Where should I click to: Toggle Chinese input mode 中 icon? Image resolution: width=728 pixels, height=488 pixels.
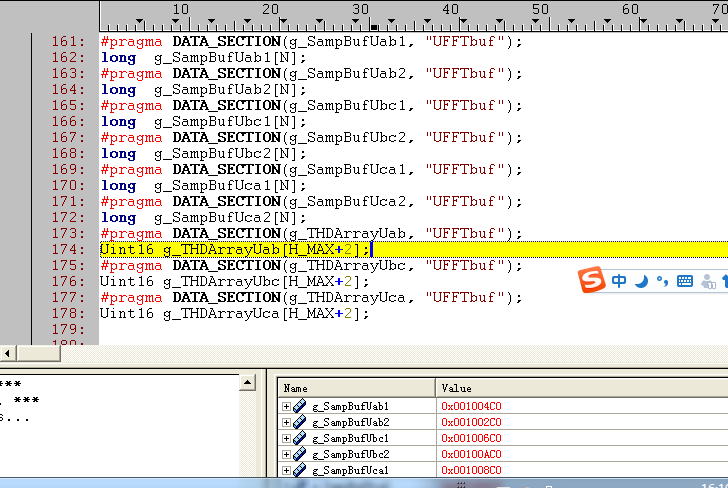619,281
